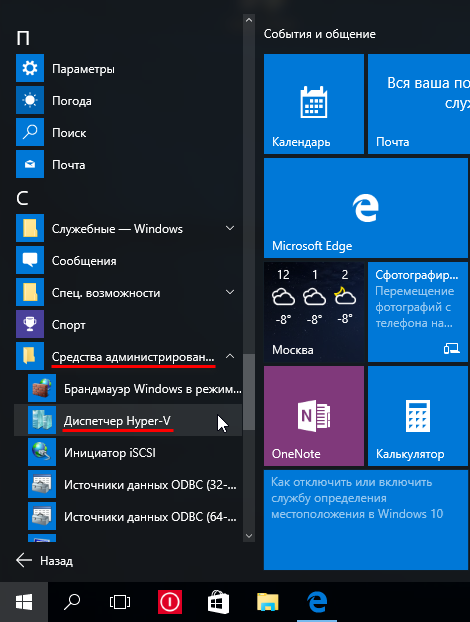Click Средства администрирования folder icon
Image resolution: width=470 pixels, height=622 pixels.
[x=30, y=357]
